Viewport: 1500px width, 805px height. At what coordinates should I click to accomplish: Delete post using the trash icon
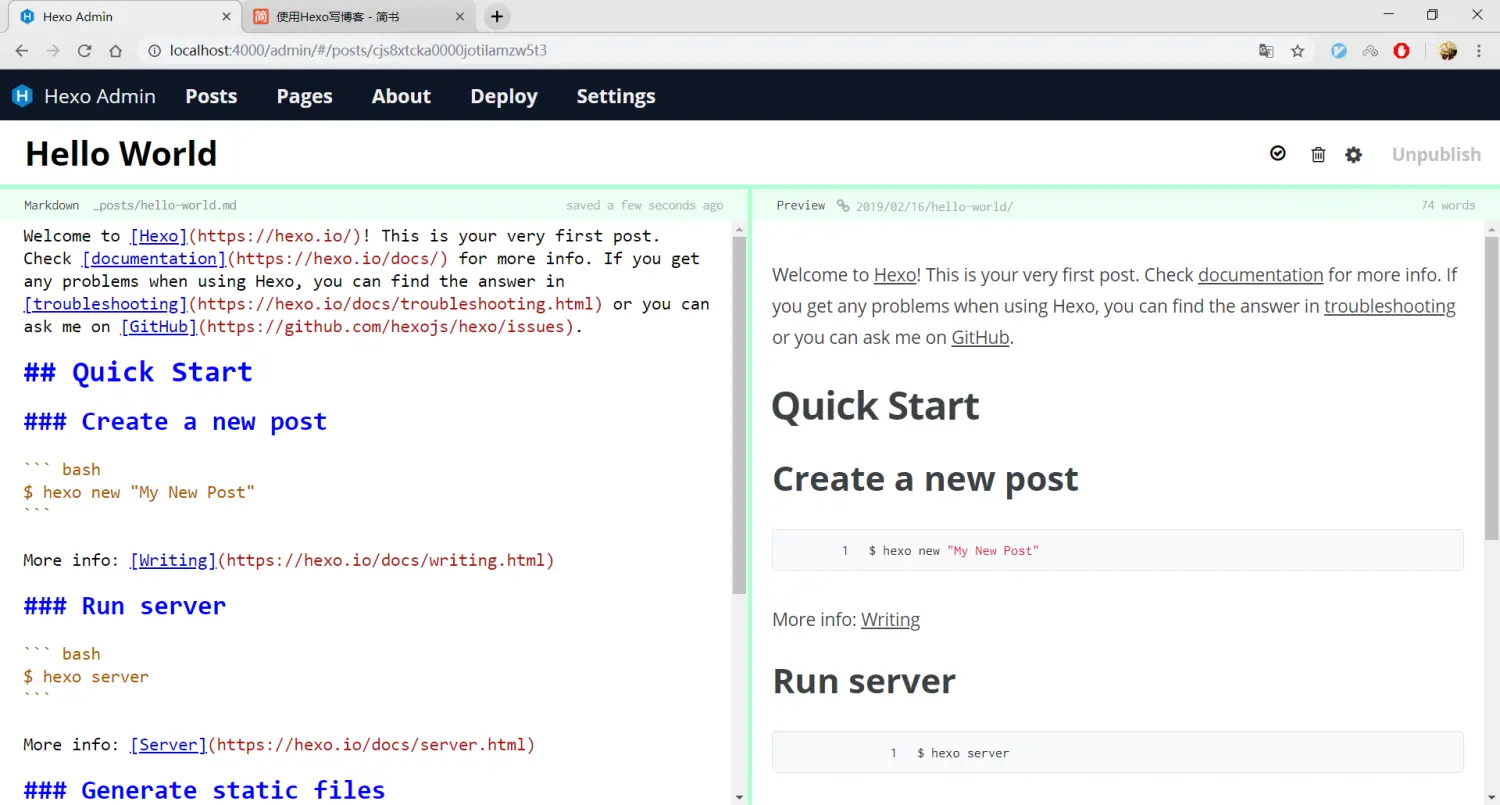pos(1318,154)
